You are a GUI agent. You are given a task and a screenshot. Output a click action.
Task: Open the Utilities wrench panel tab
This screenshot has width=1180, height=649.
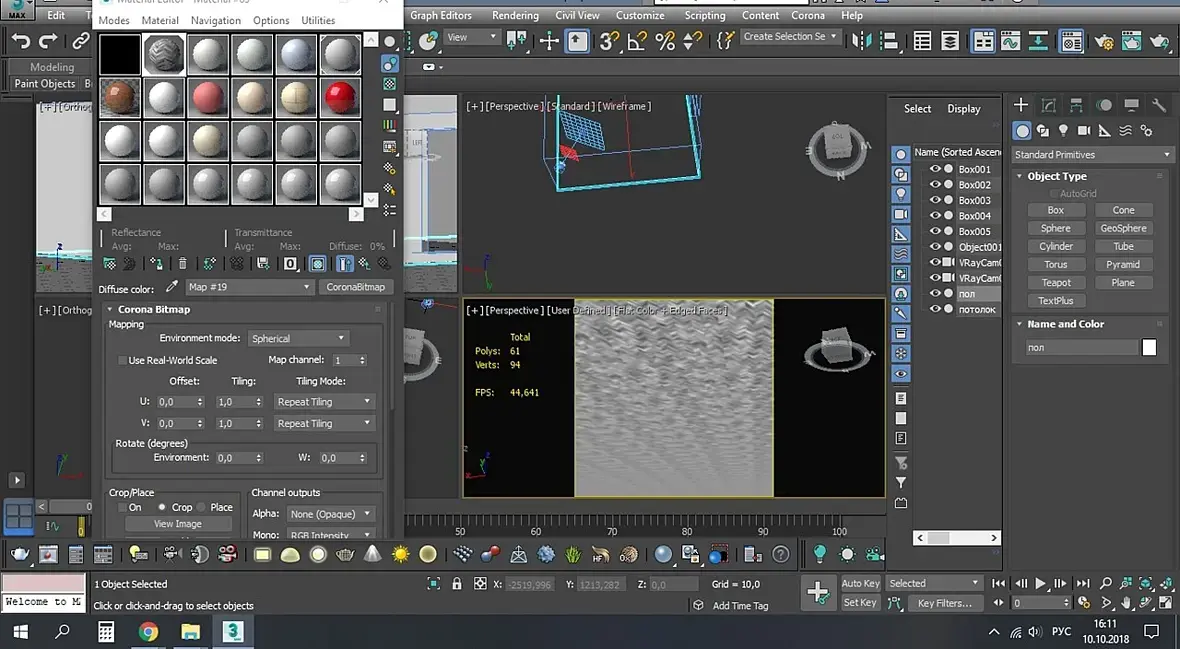pos(1159,105)
